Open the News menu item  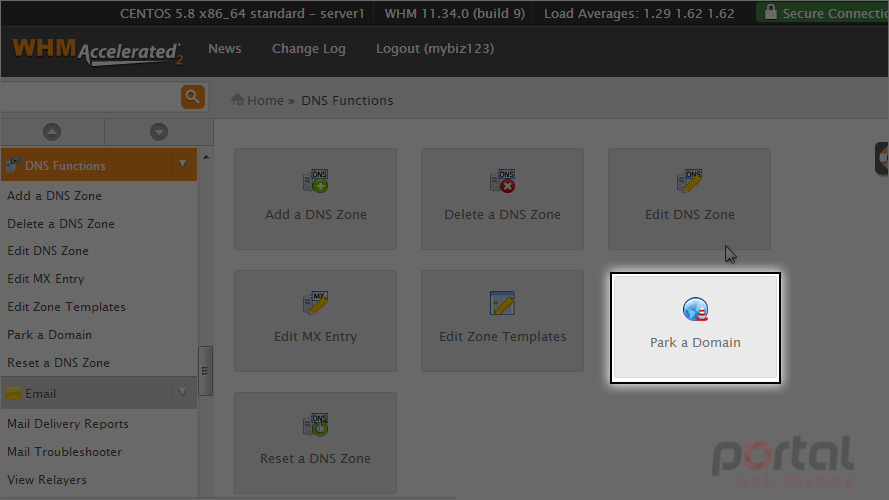[x=225, y=49]
